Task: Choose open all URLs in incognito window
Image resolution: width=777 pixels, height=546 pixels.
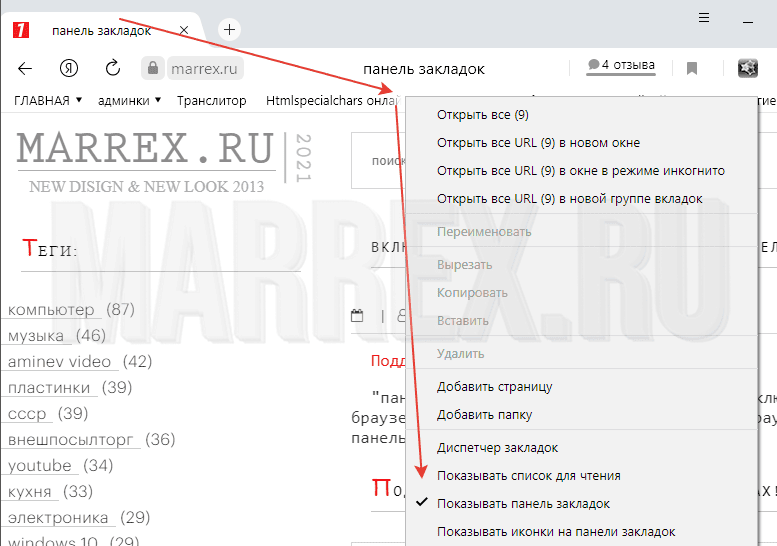Action: pos(582,170)
